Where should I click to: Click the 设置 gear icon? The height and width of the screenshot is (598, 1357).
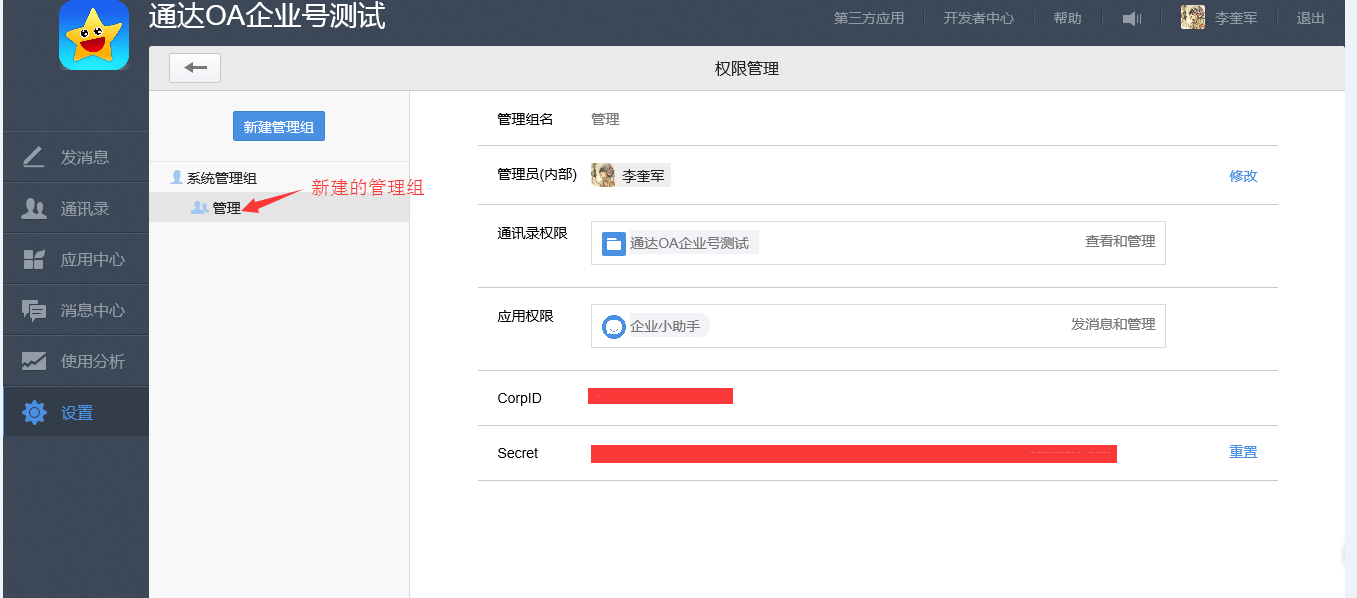pyautogui.click(x=34, y=412)
